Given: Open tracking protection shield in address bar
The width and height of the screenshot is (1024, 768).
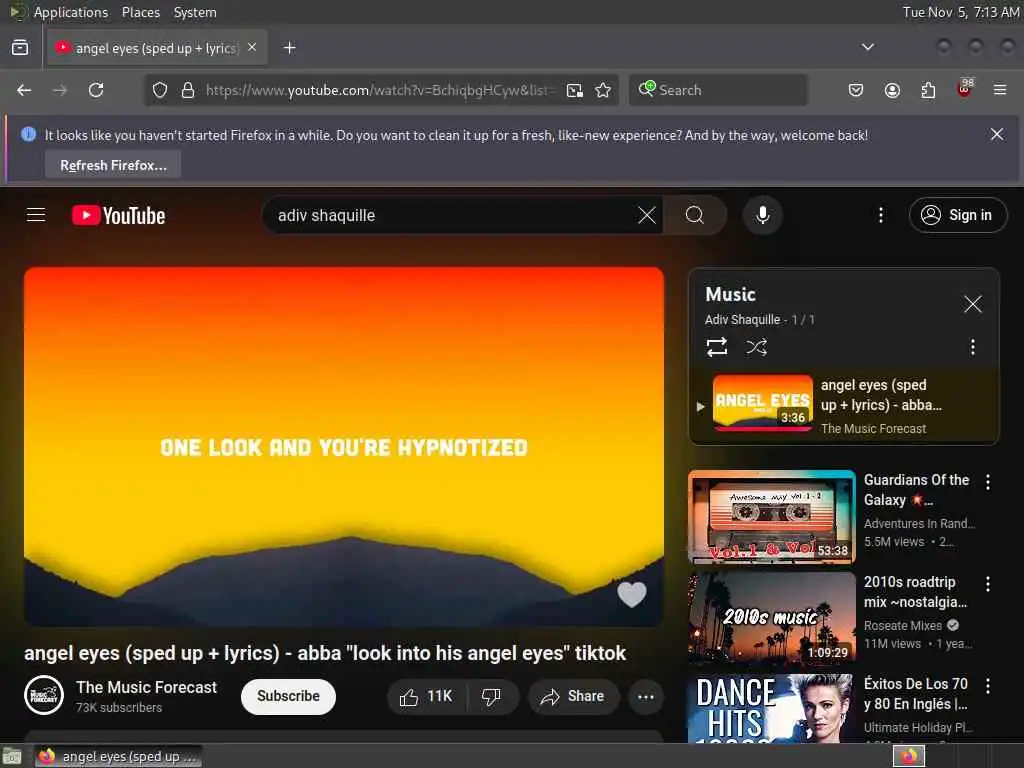Looking at the screenshot, I should 160,90.
